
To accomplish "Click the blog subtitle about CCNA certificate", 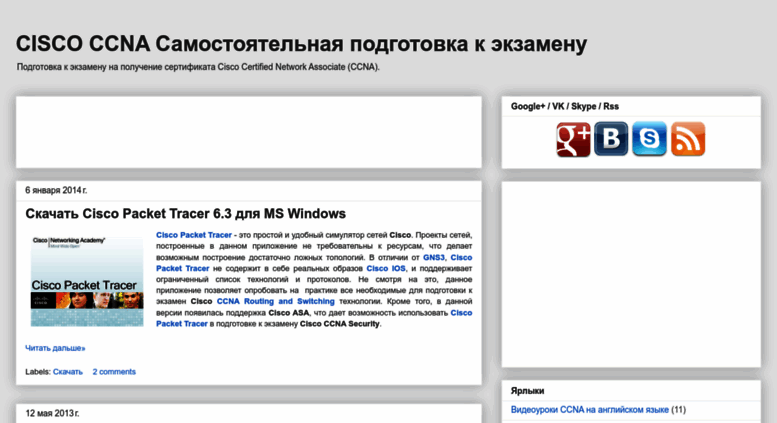I will [198, 67].
